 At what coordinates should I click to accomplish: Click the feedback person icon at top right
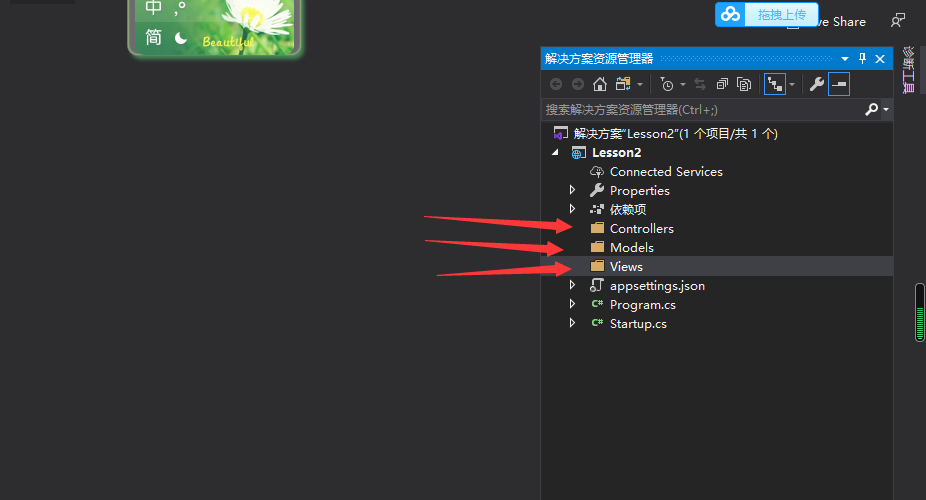tap(898, 21)
